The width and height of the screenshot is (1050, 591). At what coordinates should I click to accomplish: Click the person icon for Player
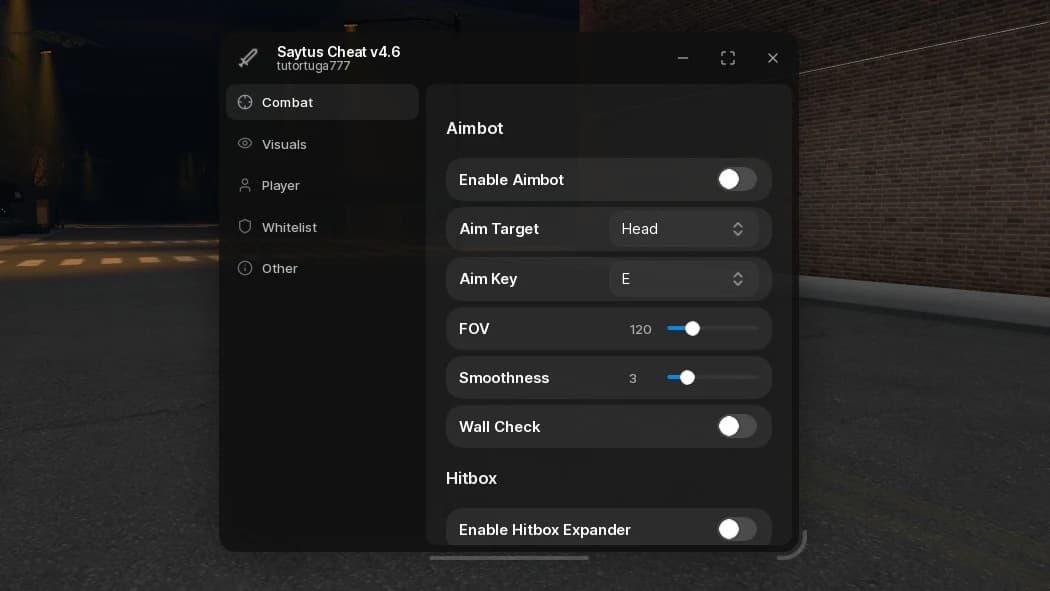coord(245,185)
